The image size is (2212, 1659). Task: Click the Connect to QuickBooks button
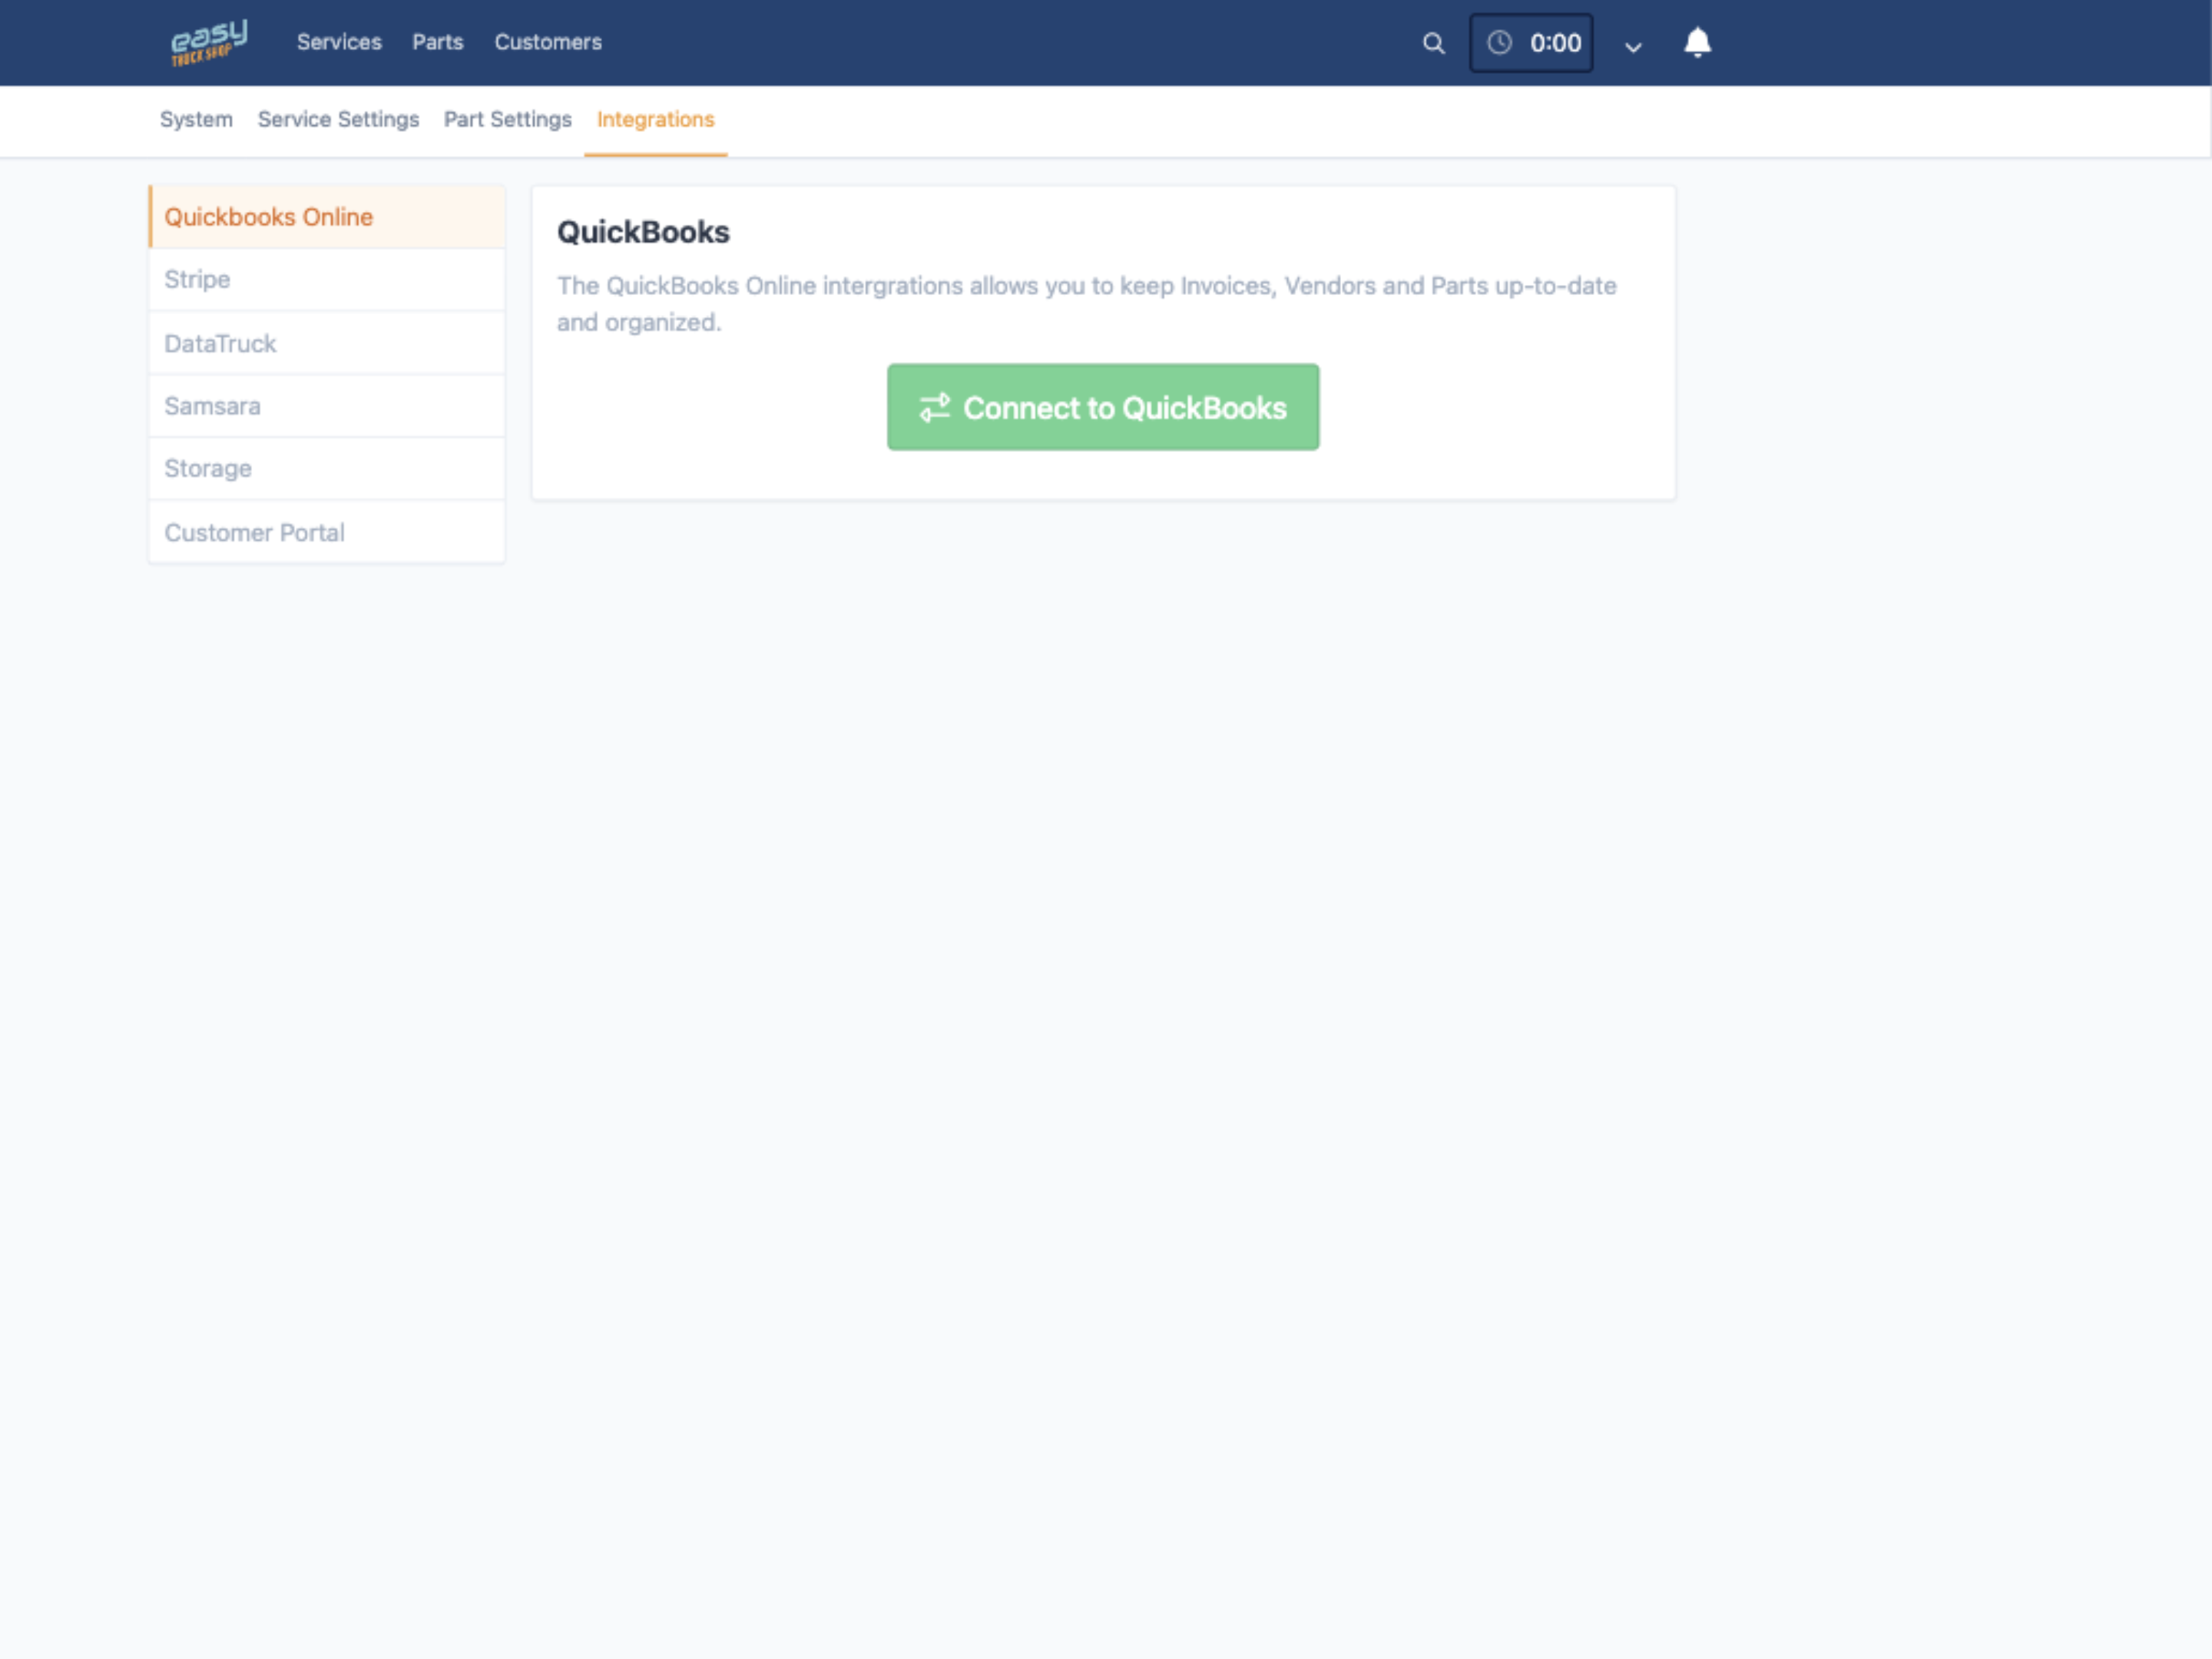click(x=1103, y=407)
